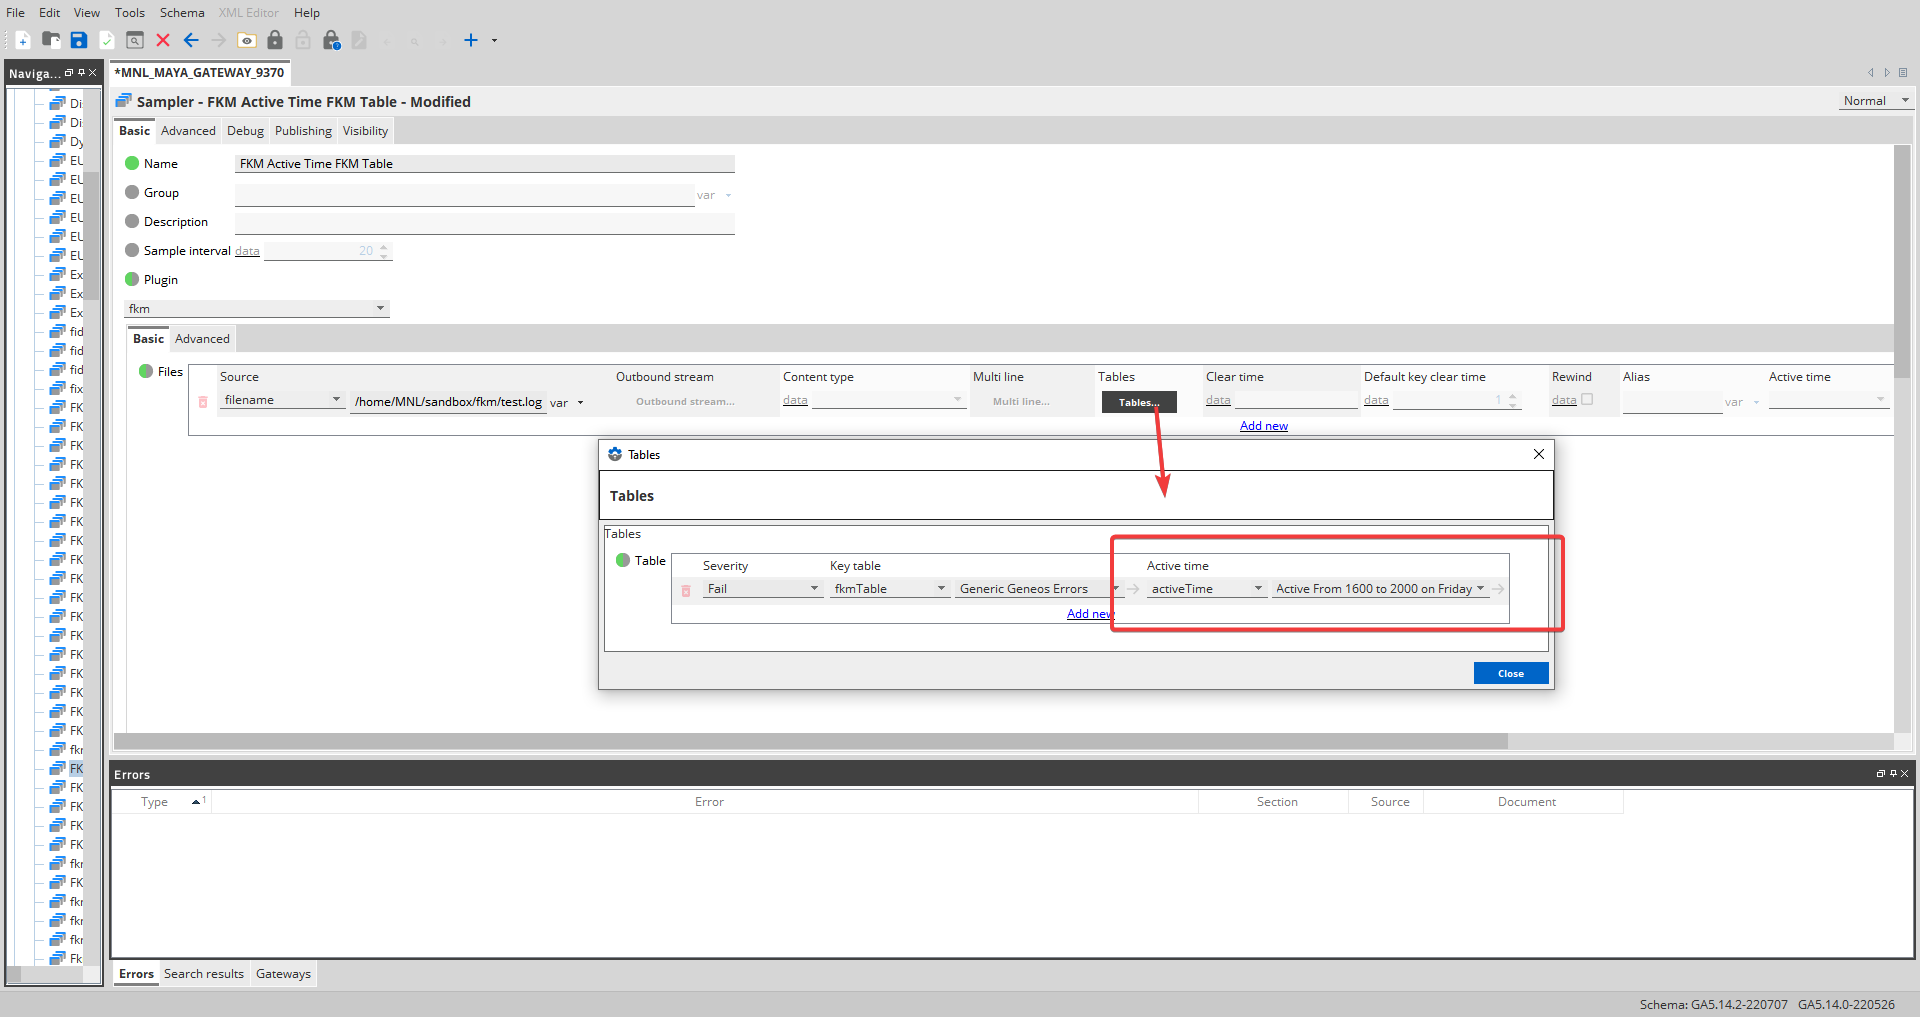The height and width of the screenshot is (1017, 1920).
Task: Open the Plugin dropdown showing fkm
Action: coord(380,308)
